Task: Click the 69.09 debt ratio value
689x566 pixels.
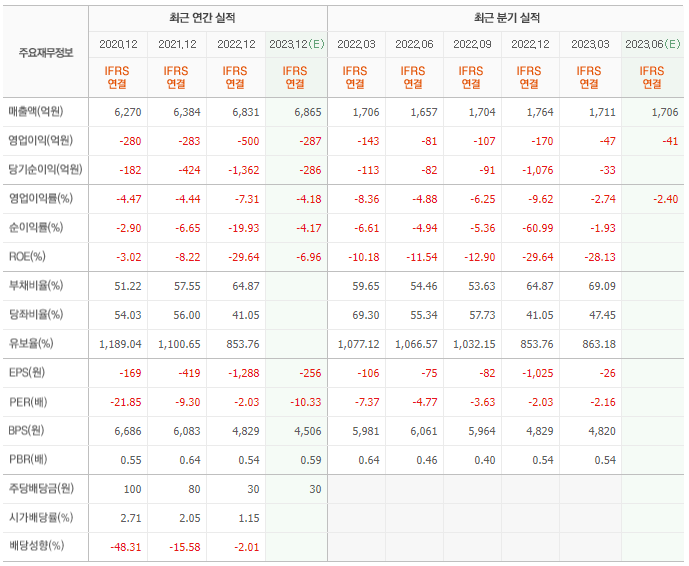Action: click(x=602, y=287)
